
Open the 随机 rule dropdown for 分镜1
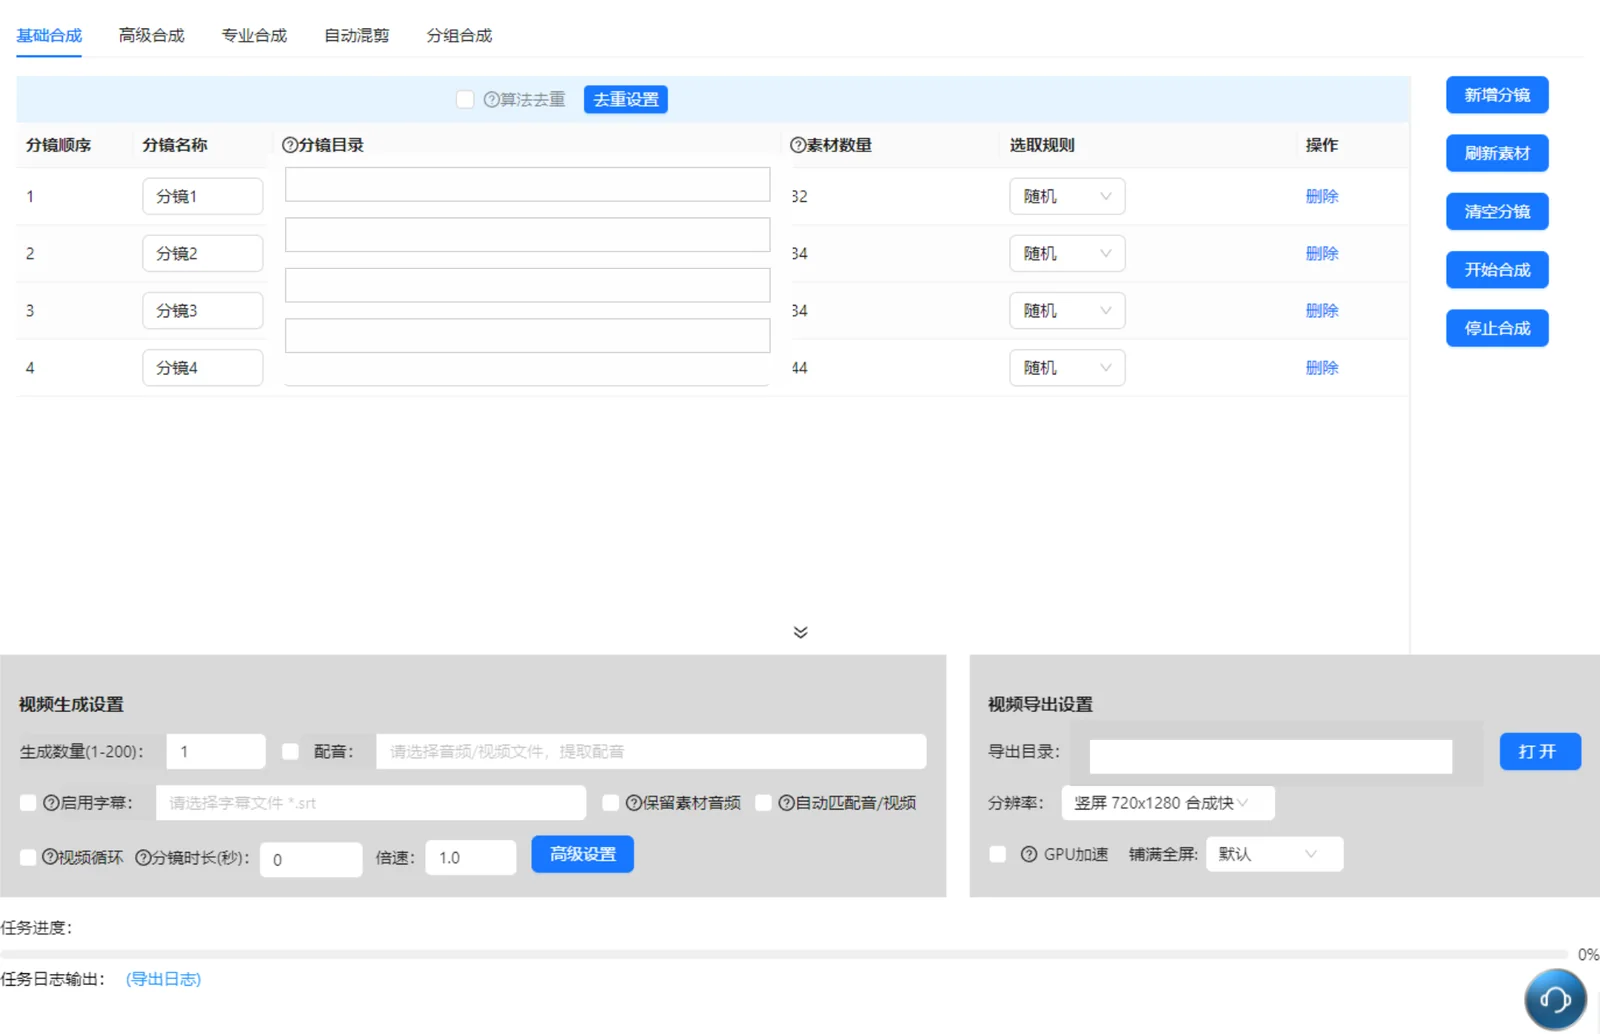(x=1067, y=197)
